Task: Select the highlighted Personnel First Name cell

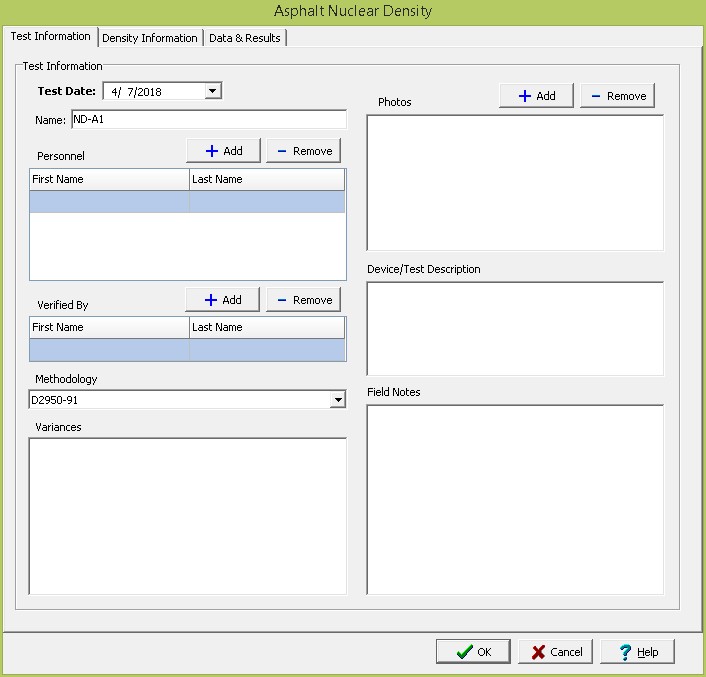Action: (x=109, y=202)
